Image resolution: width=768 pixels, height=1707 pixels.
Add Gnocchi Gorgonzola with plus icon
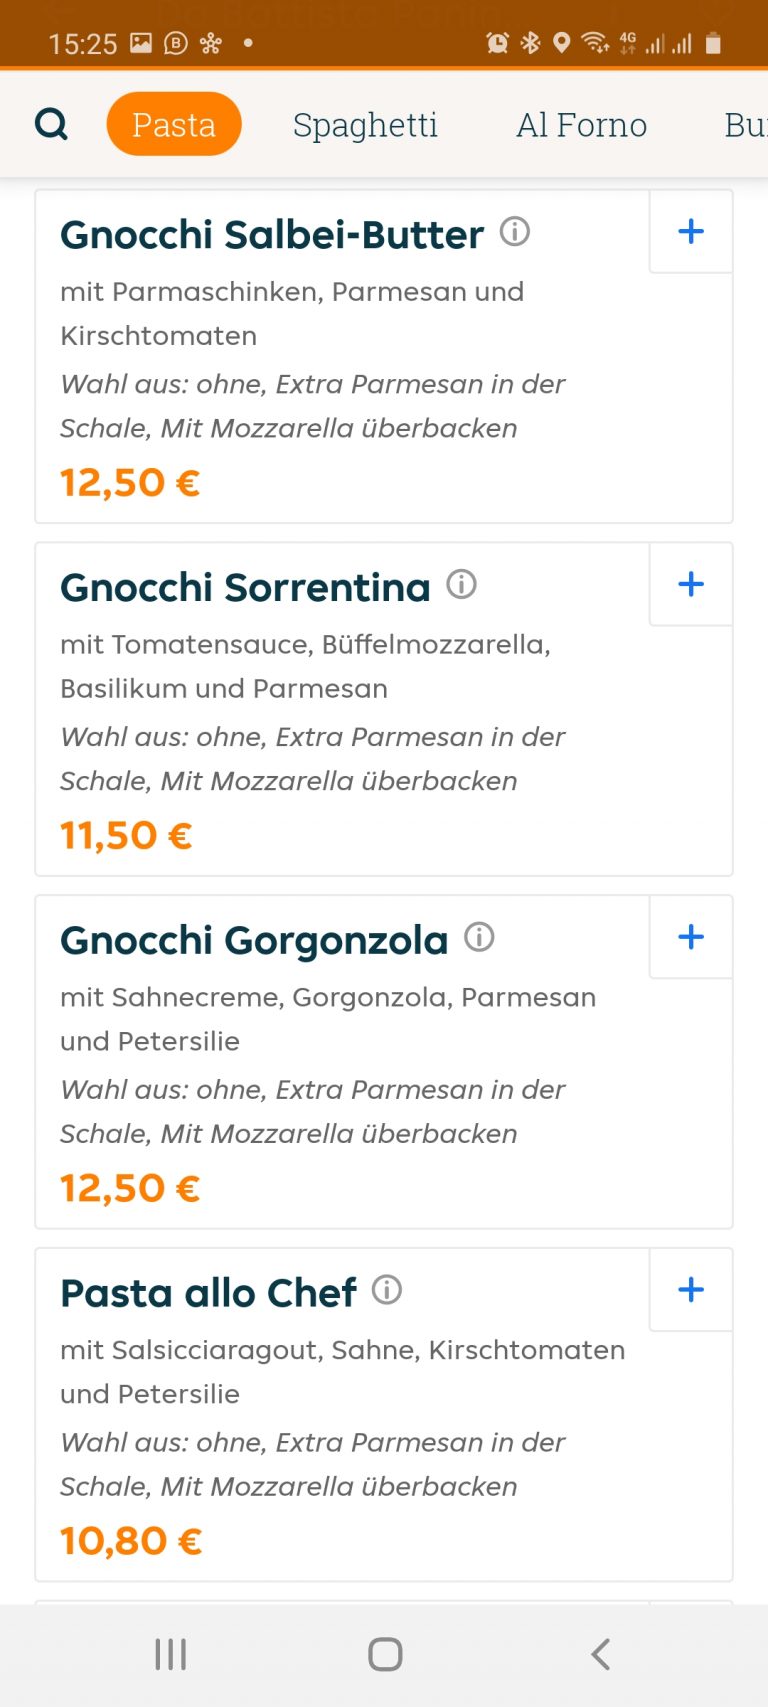(x=691, y=937)
